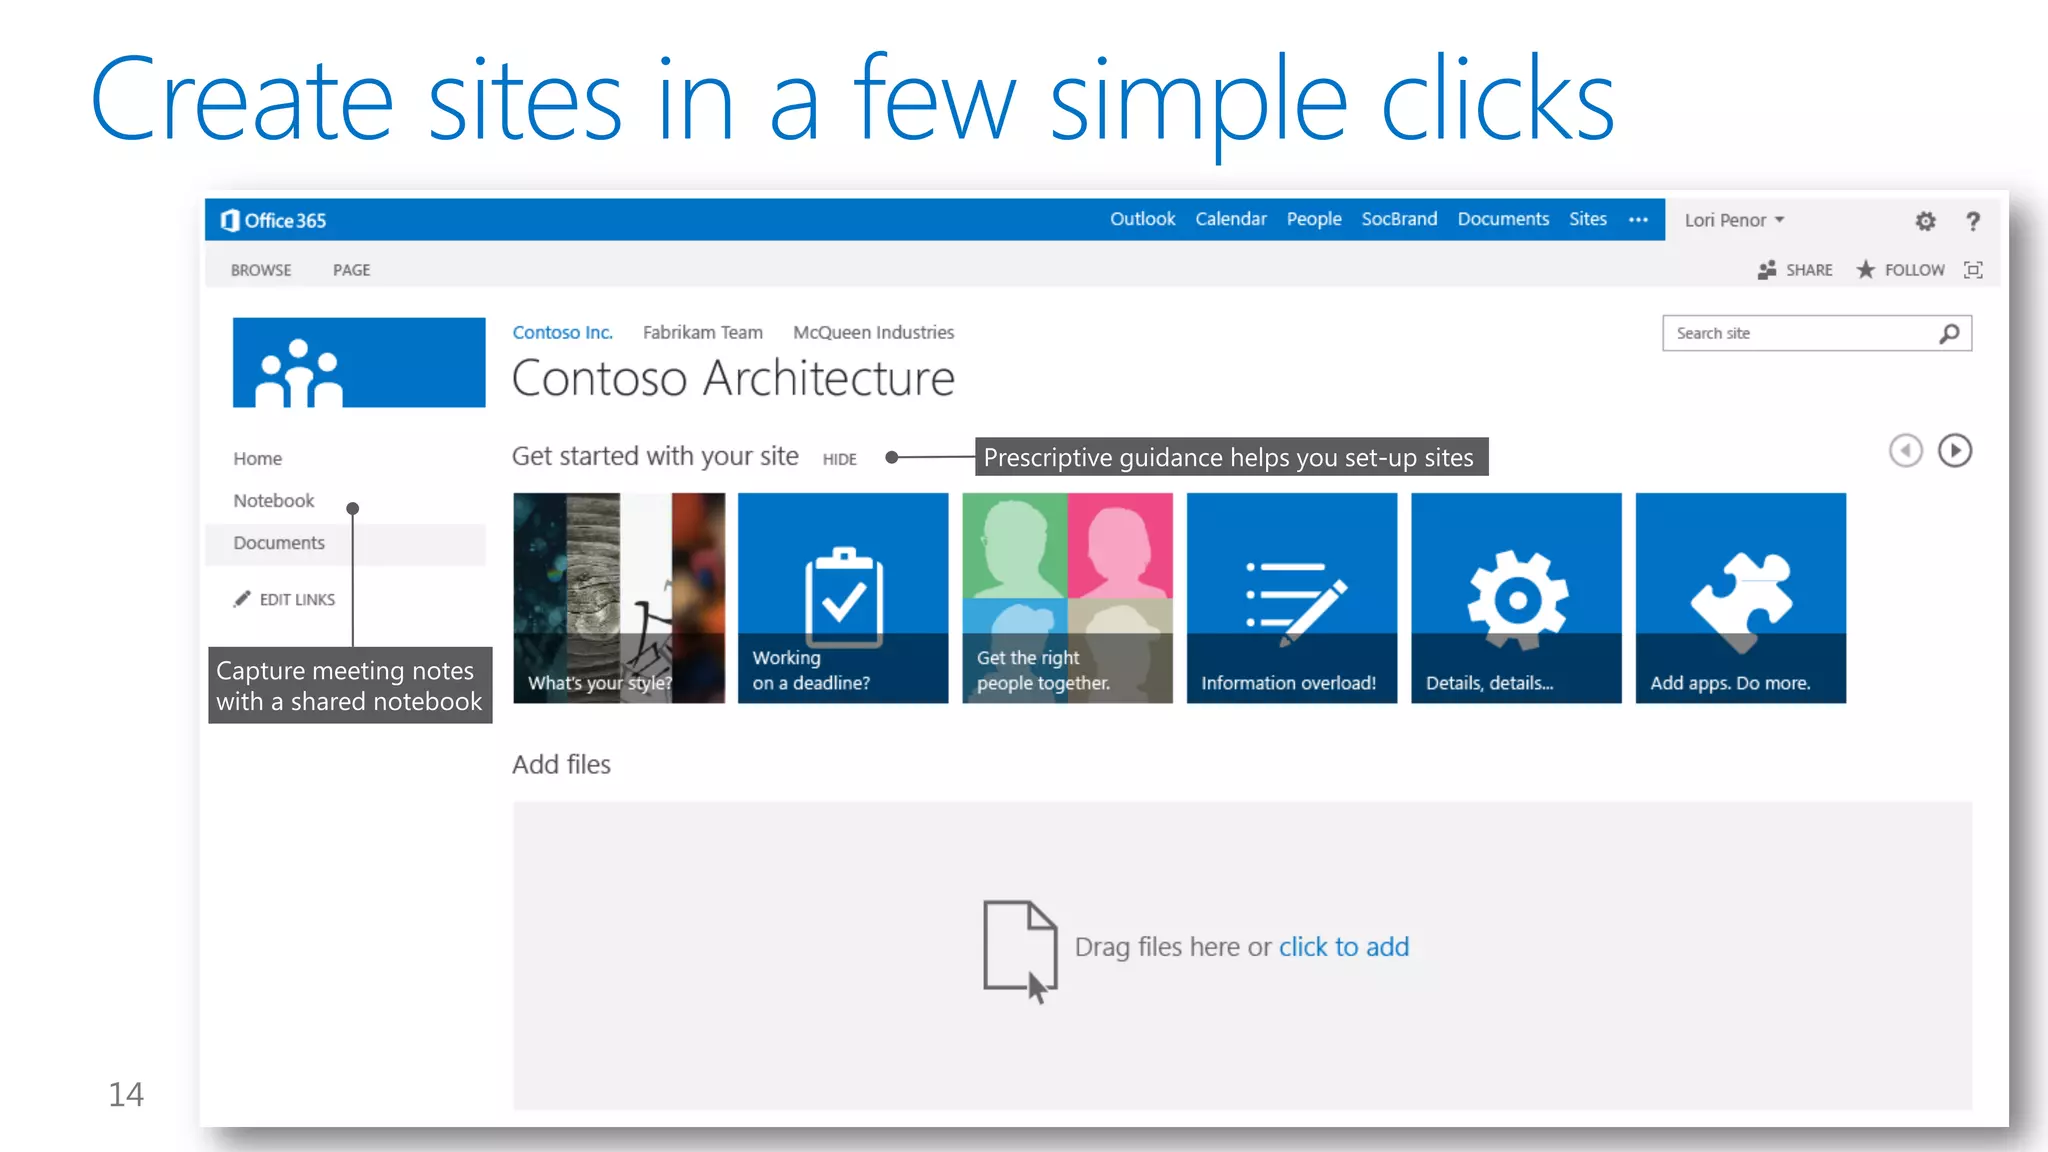Go to previous getting-started tiles arrow
2048x1152 pixels.
(x=1905, y=451)
